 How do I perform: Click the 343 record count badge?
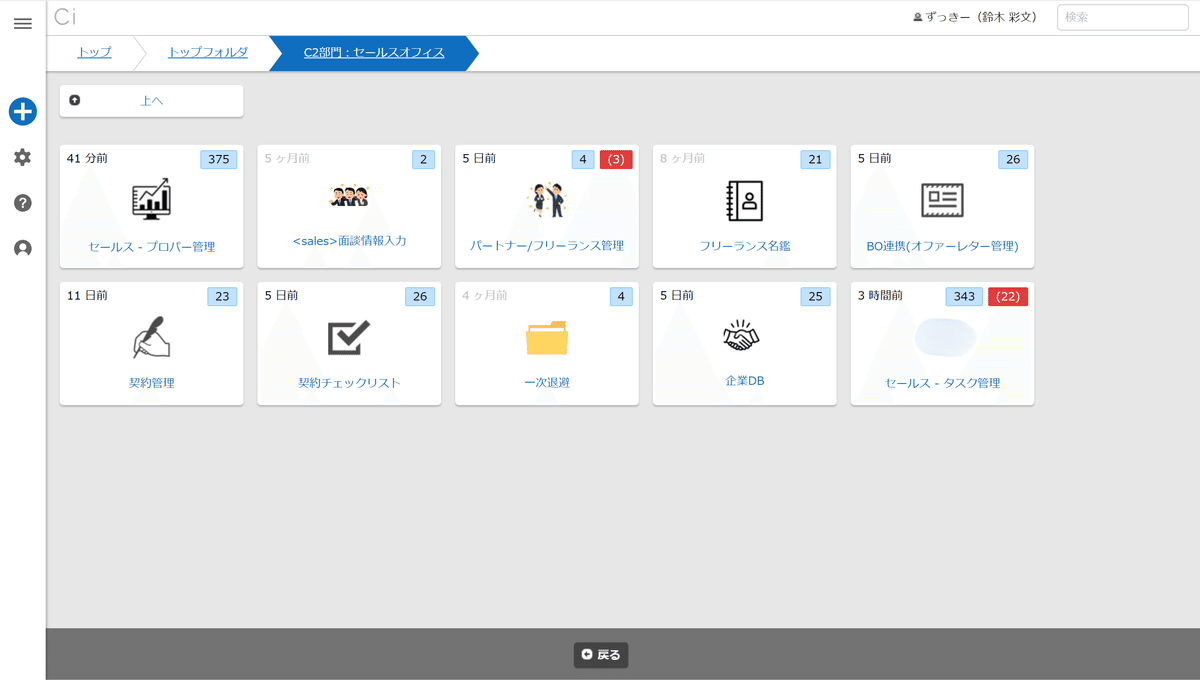(964, 296)
